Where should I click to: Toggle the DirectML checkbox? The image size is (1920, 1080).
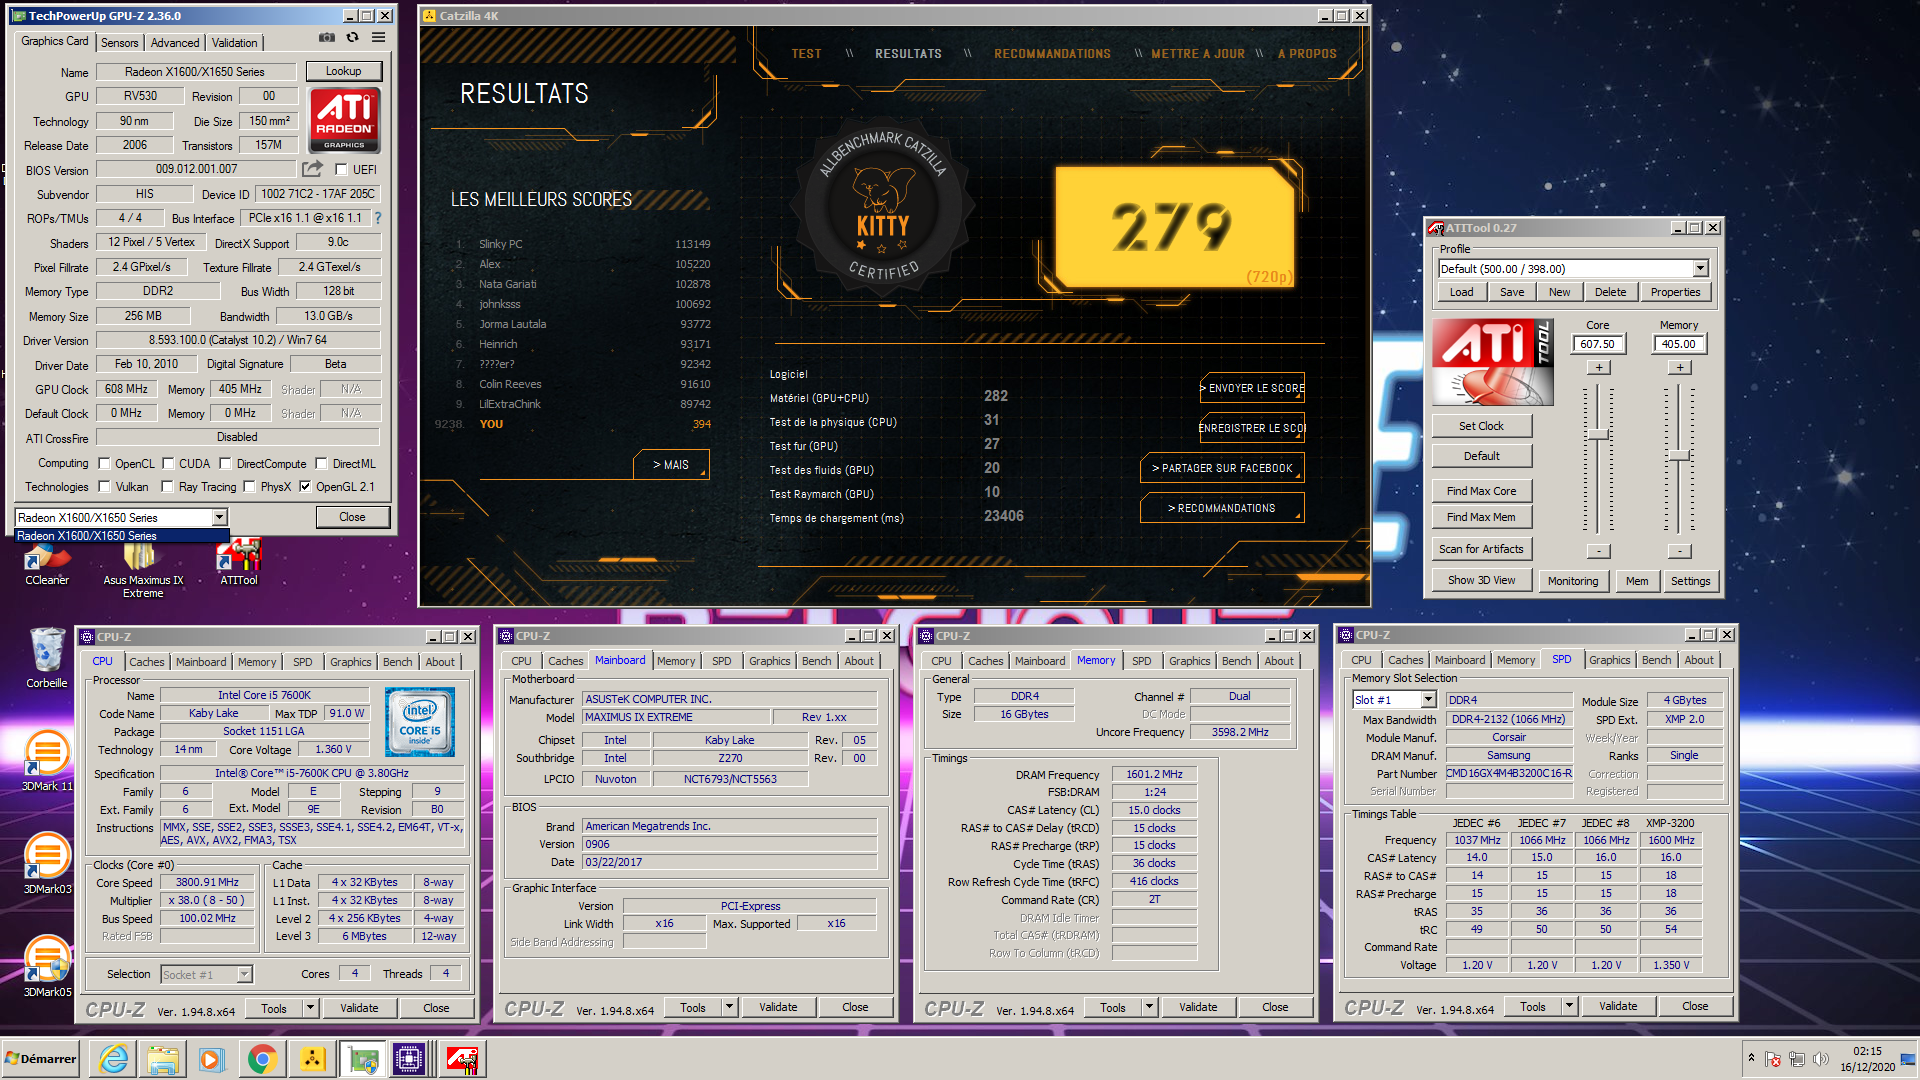pyautogui.click(x=321, y=463)
